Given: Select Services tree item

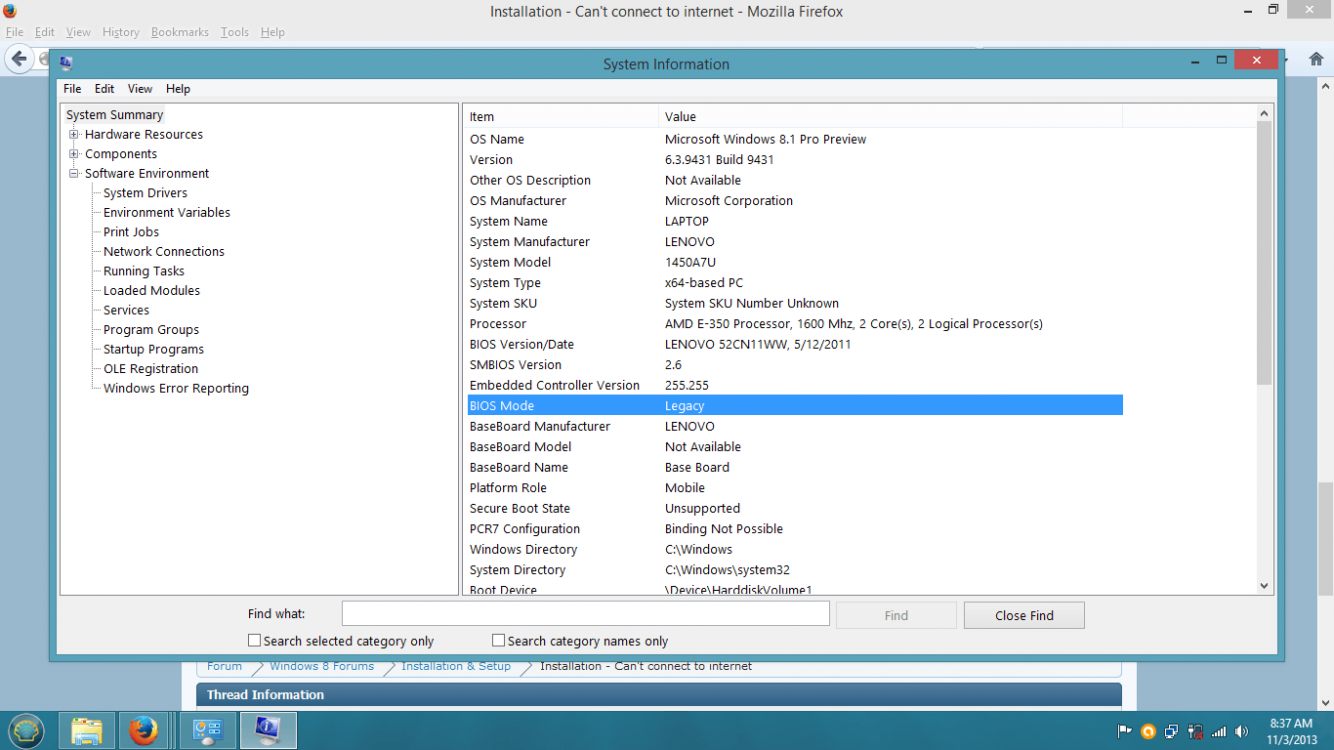Looking at the screenshot, I should (x=126, y=310).
